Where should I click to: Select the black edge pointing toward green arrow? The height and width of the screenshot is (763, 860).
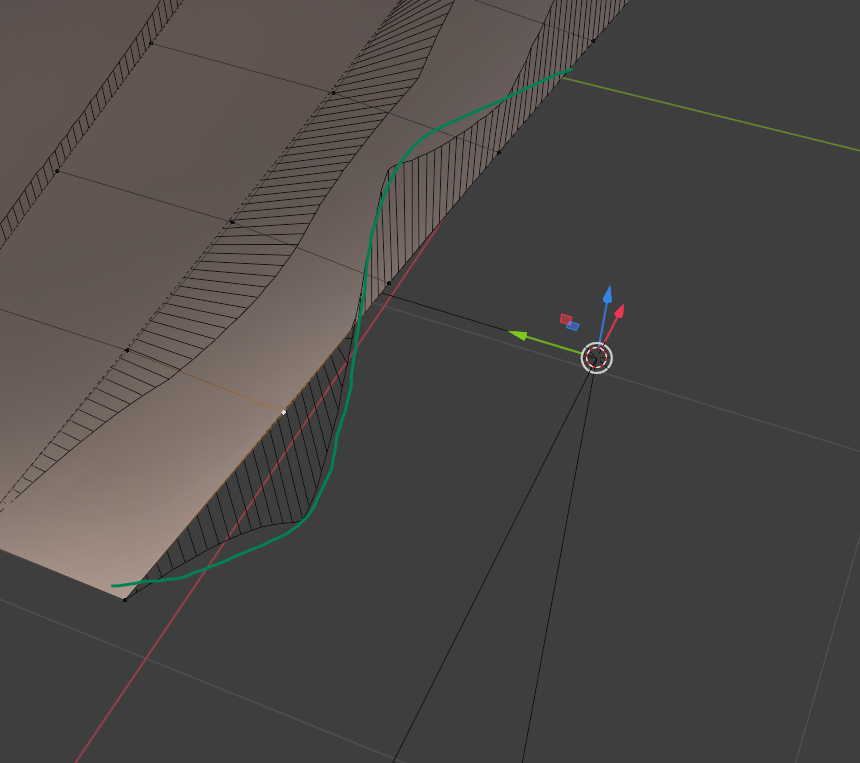coord(450,307)
